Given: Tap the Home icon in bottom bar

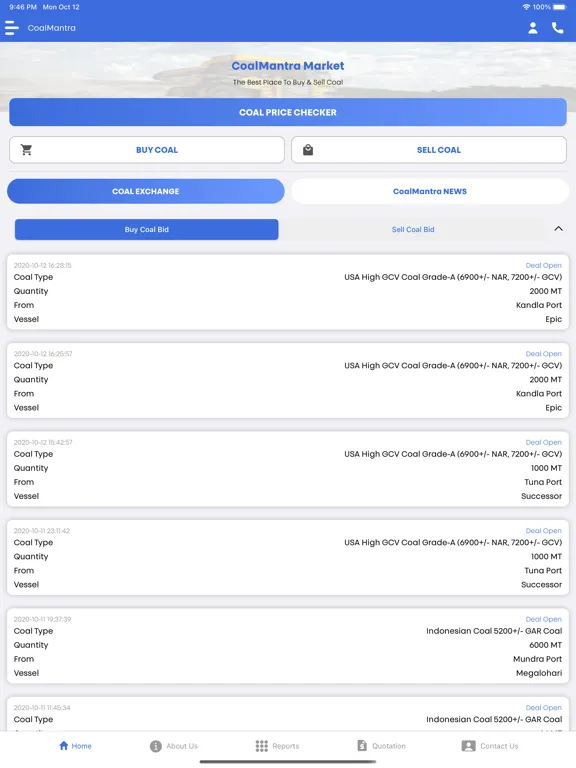Looking at the screenshot, I should click(x=64, y=745).
